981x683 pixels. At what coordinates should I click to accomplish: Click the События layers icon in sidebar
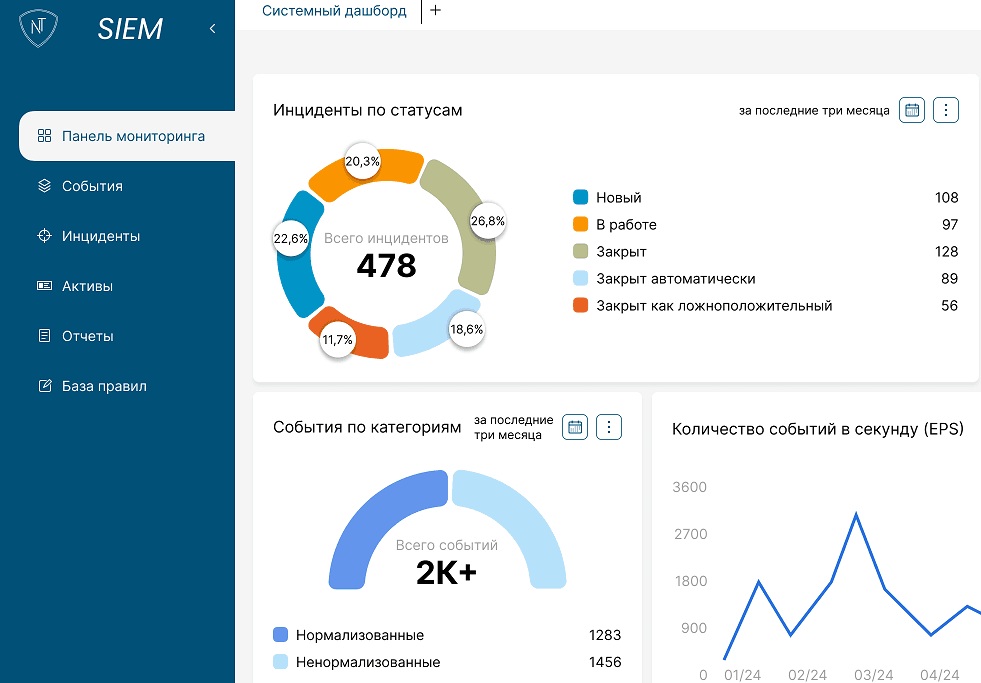(44, 186)
